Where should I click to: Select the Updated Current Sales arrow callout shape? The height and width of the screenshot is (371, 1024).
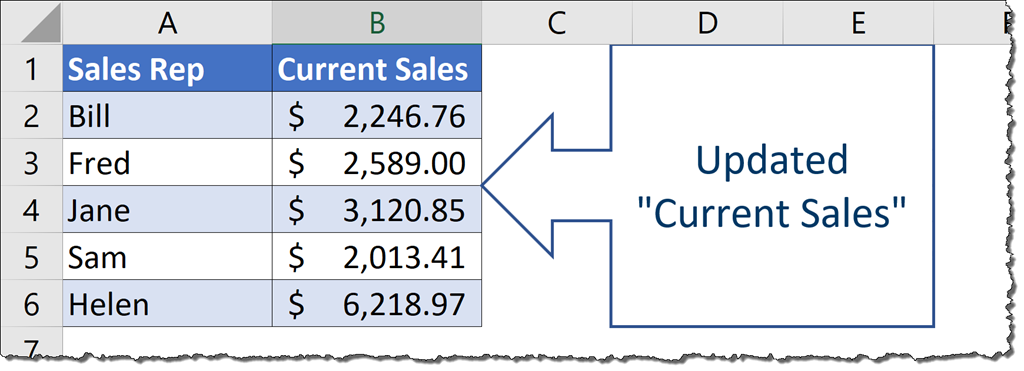(x=708, y=186)
